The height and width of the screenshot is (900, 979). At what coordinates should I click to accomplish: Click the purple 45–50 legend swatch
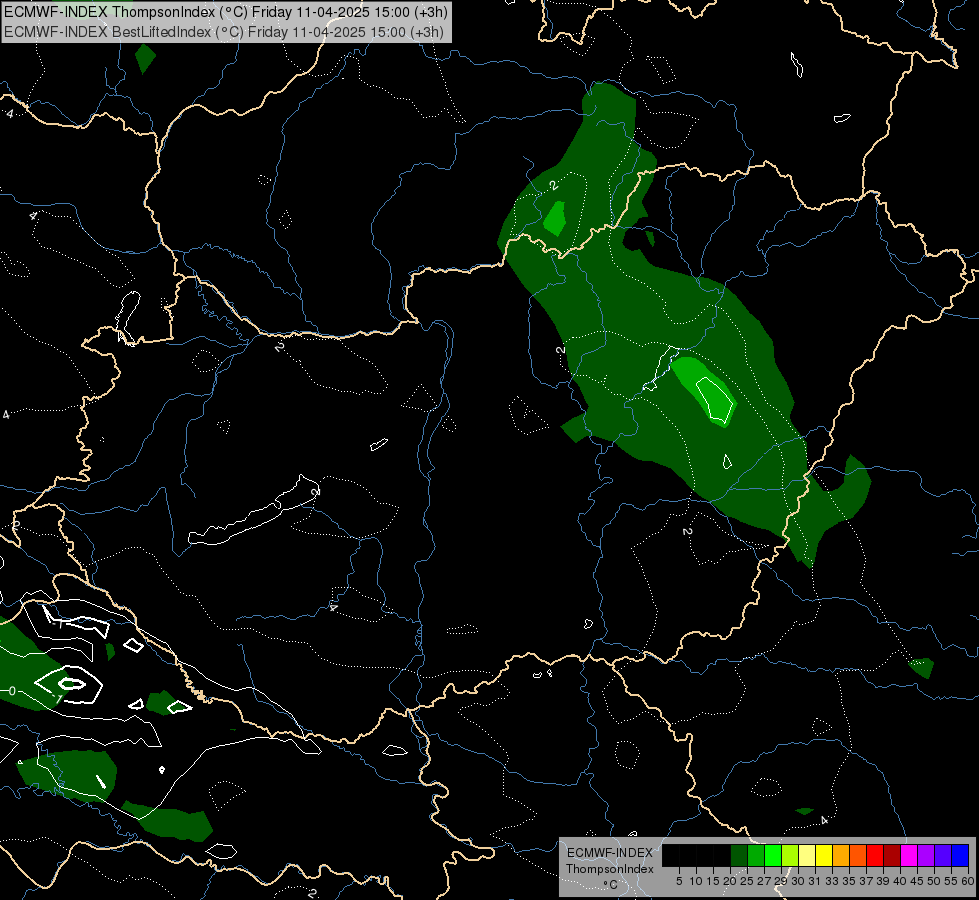tap(926, 855)
